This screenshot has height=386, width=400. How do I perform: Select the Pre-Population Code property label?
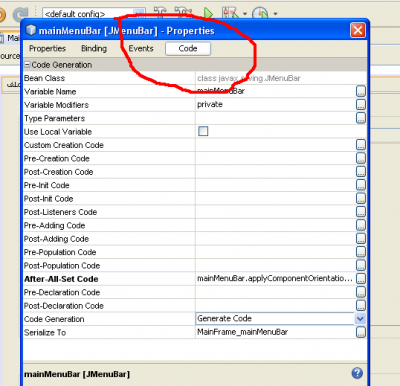[x=60, y=252]
